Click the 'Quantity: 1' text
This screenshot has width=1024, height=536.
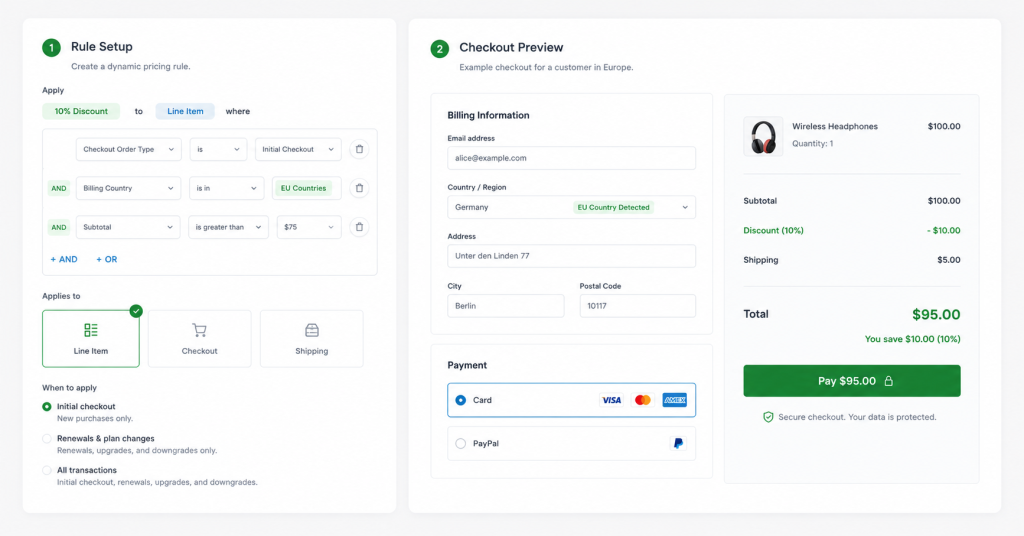(x=812, y=144)
